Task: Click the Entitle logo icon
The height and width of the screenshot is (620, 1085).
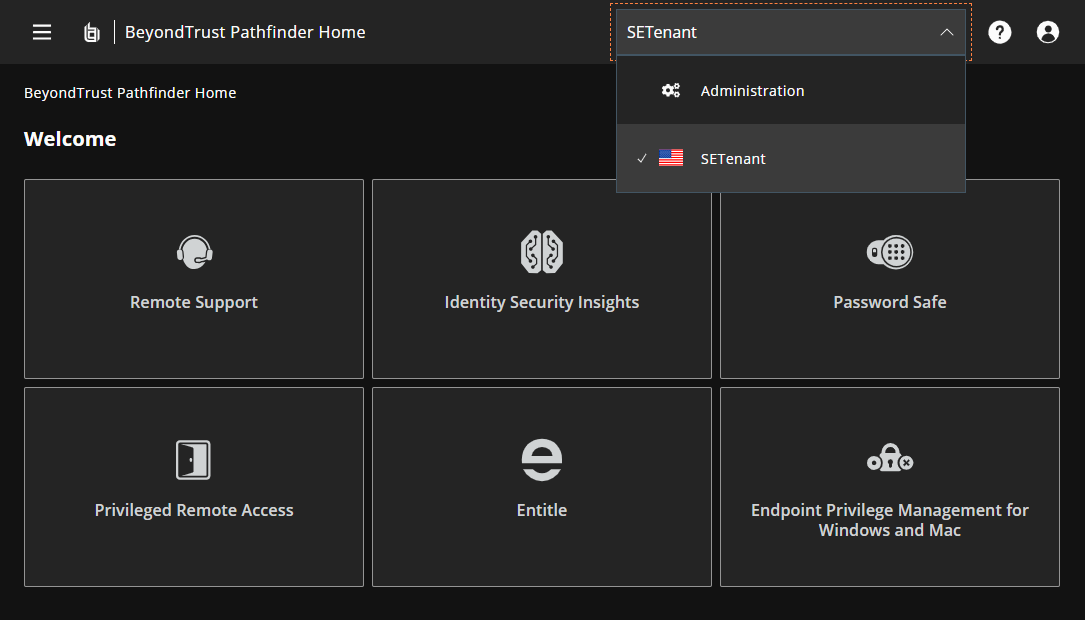Action: [542, 459]
